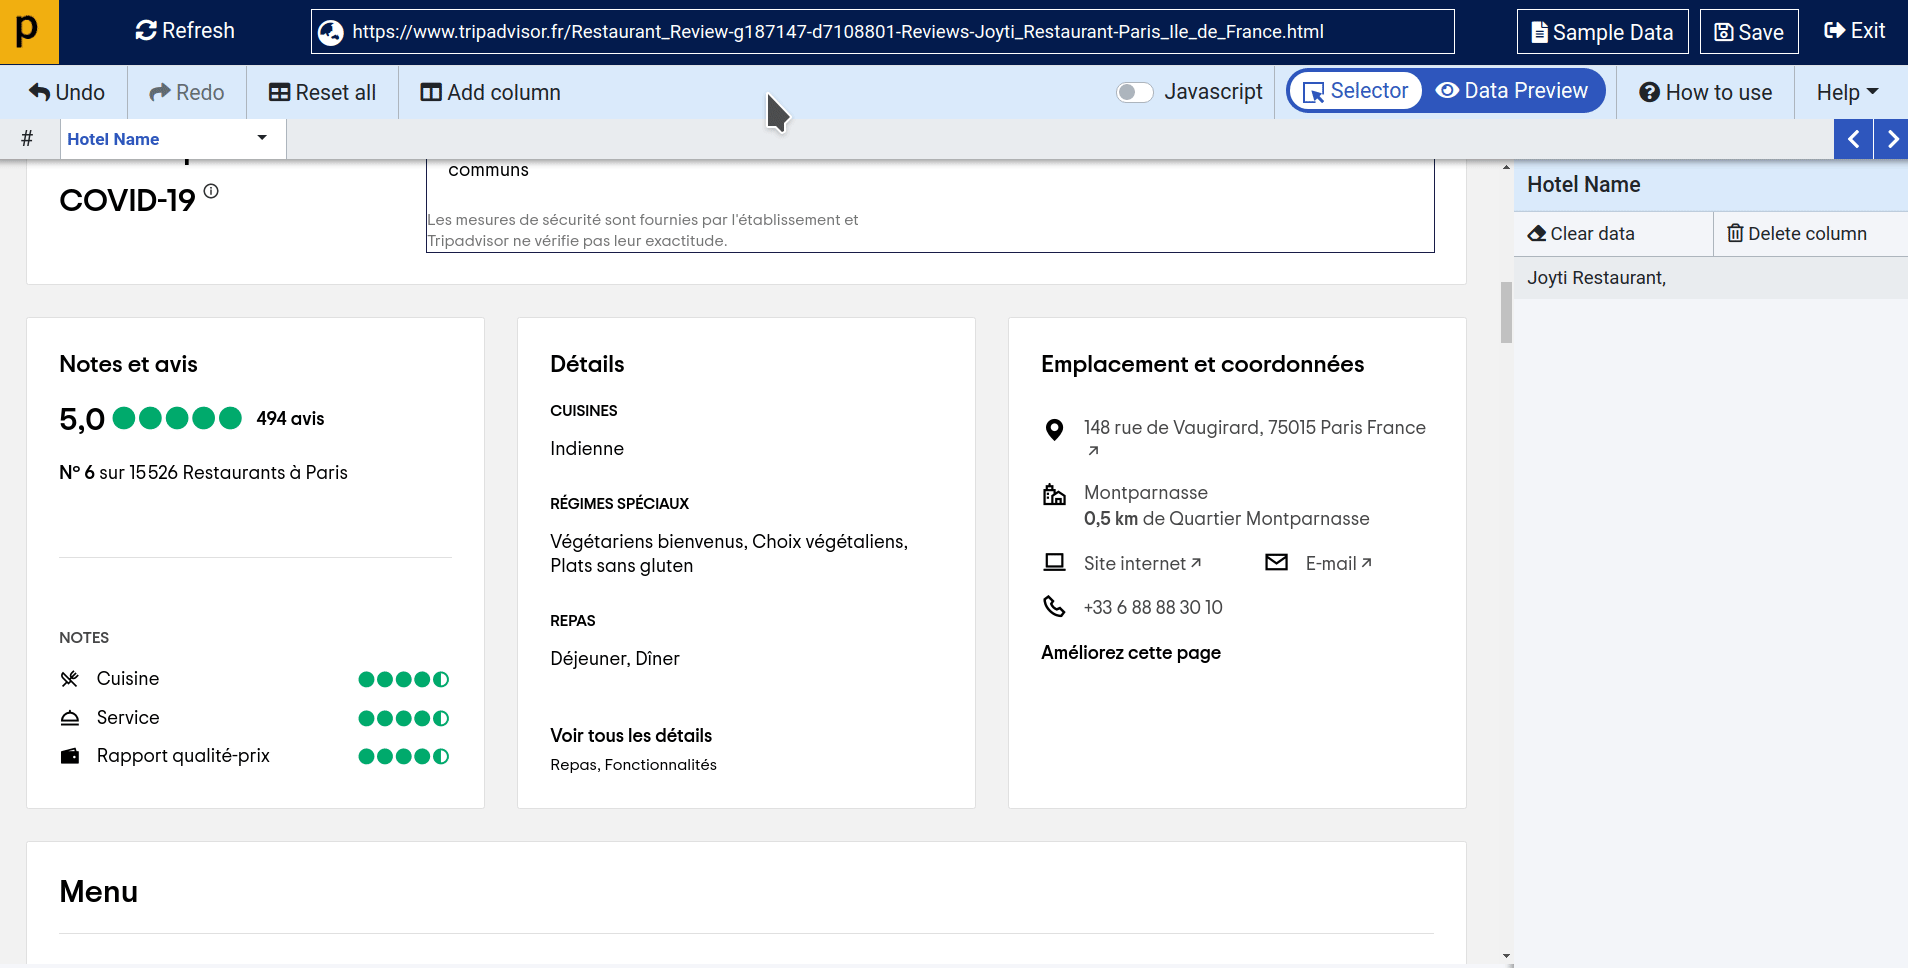Click the telephone handset icon

click(1054, 606)
